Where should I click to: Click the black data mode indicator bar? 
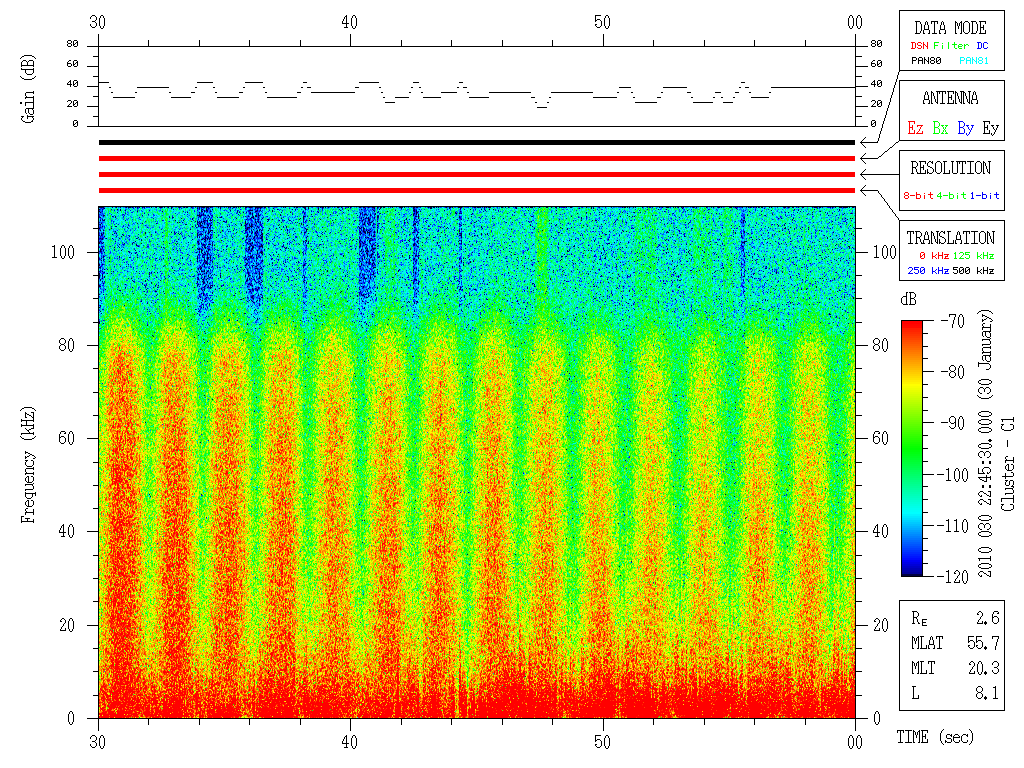coord(477,142)
